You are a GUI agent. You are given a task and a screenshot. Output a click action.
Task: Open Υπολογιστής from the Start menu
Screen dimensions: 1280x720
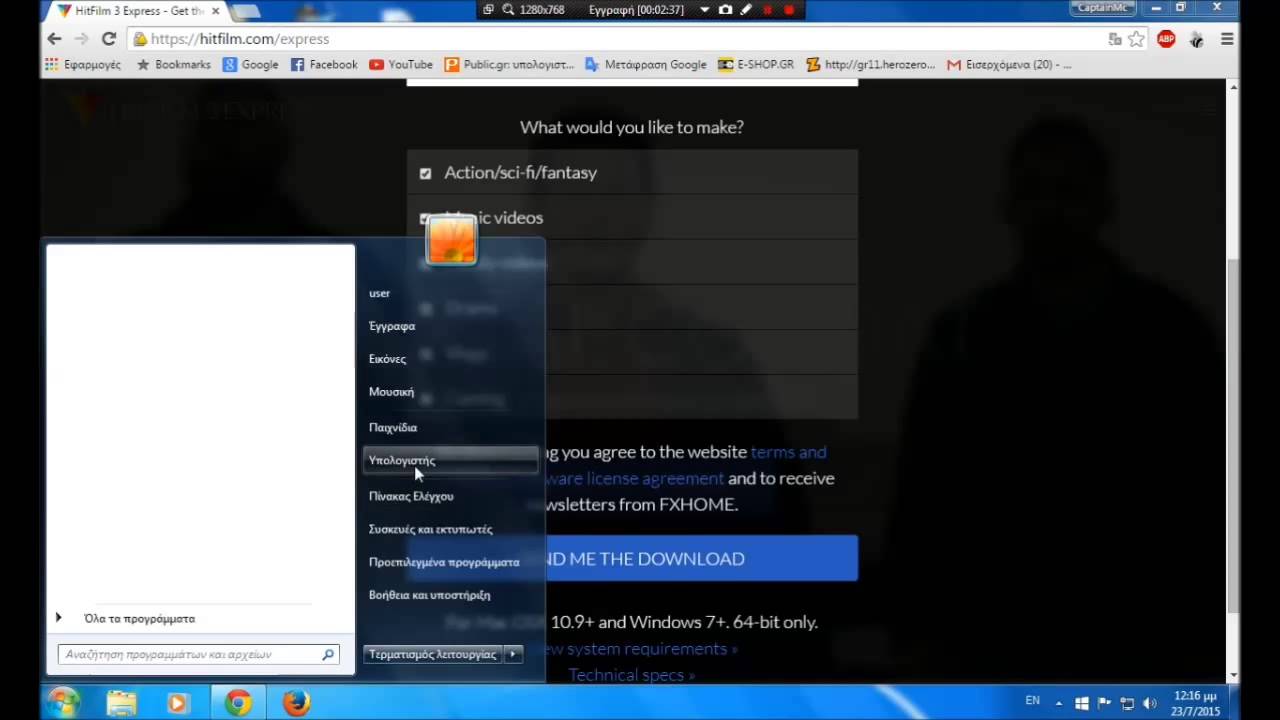click(450, 460)
